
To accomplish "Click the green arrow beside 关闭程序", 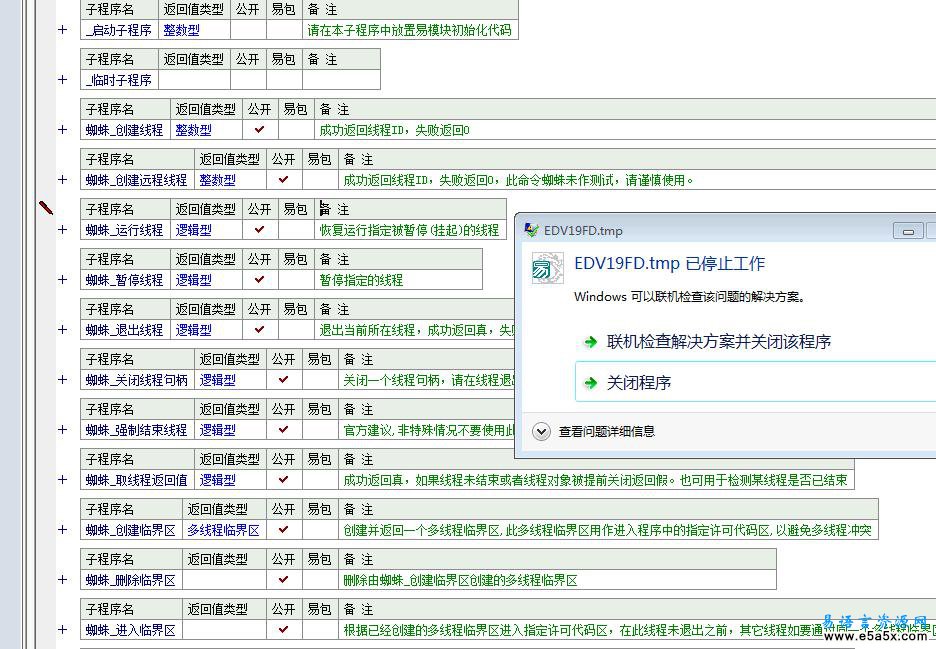I will tap(587, 382).
